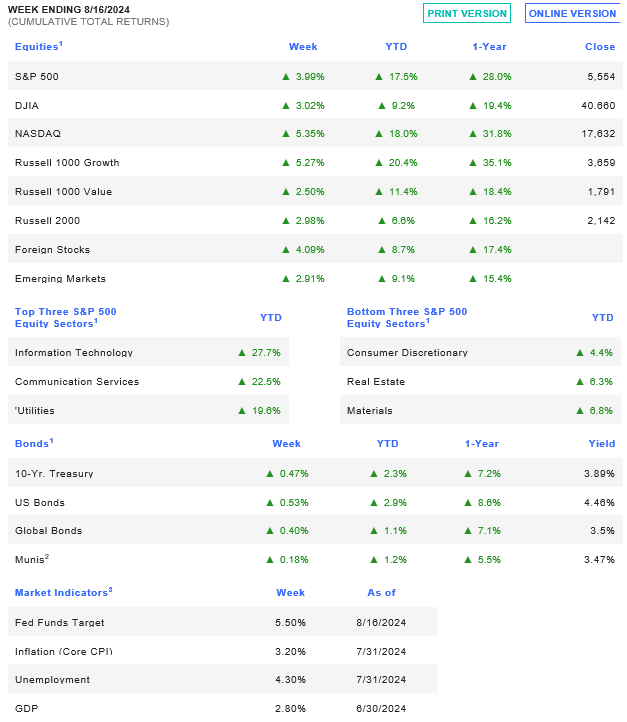Select the US Bonds row label
Image resolution: width=627 pixels, height=722 pixels.
(x=40, y=502)
